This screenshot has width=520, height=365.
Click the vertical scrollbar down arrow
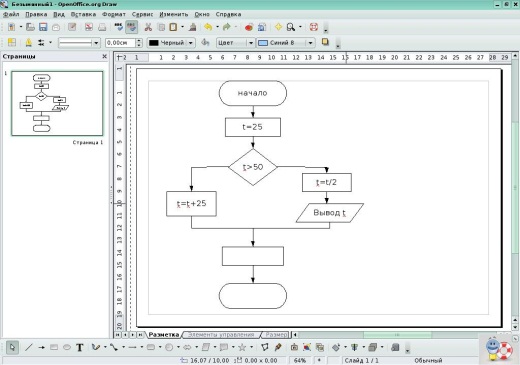pyautogui.click(x=515, y=327)
